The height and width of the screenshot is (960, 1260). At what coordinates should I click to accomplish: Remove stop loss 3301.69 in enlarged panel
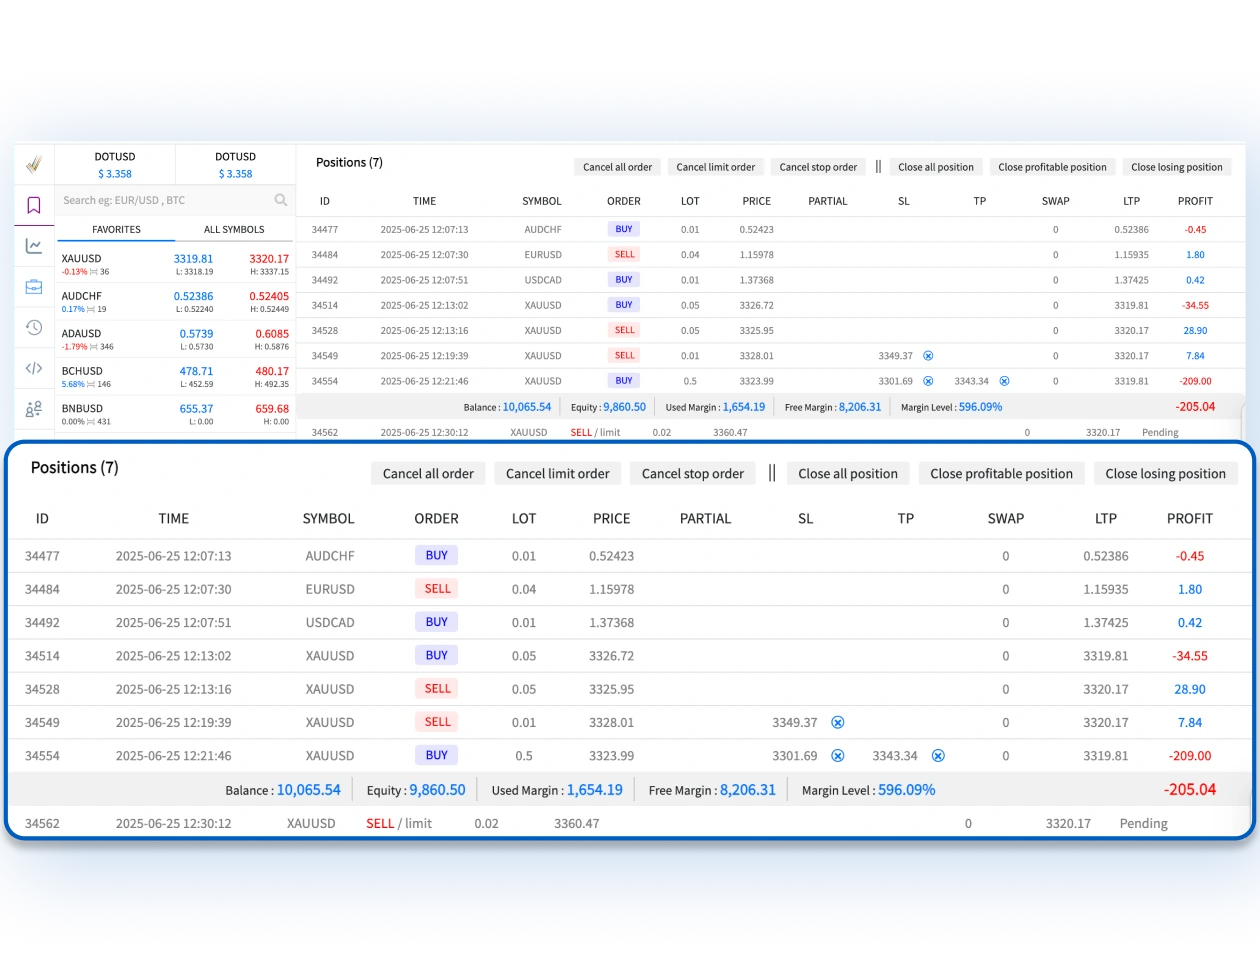[838, 756]
